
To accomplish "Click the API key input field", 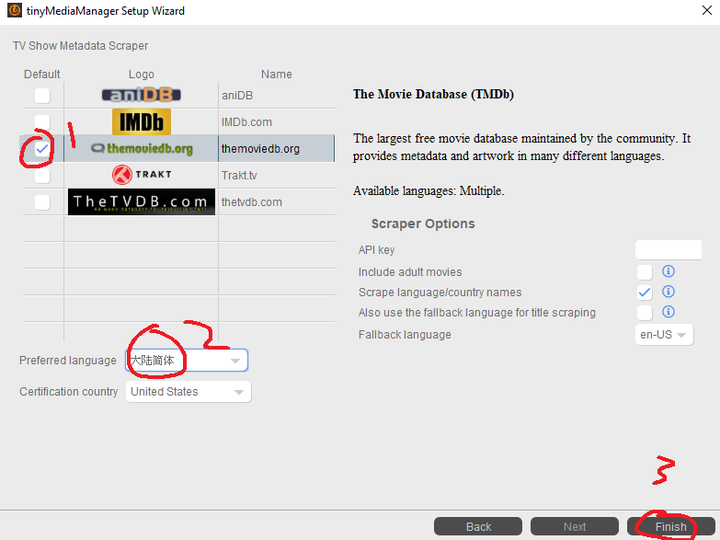I will click(x=668, y=250).
